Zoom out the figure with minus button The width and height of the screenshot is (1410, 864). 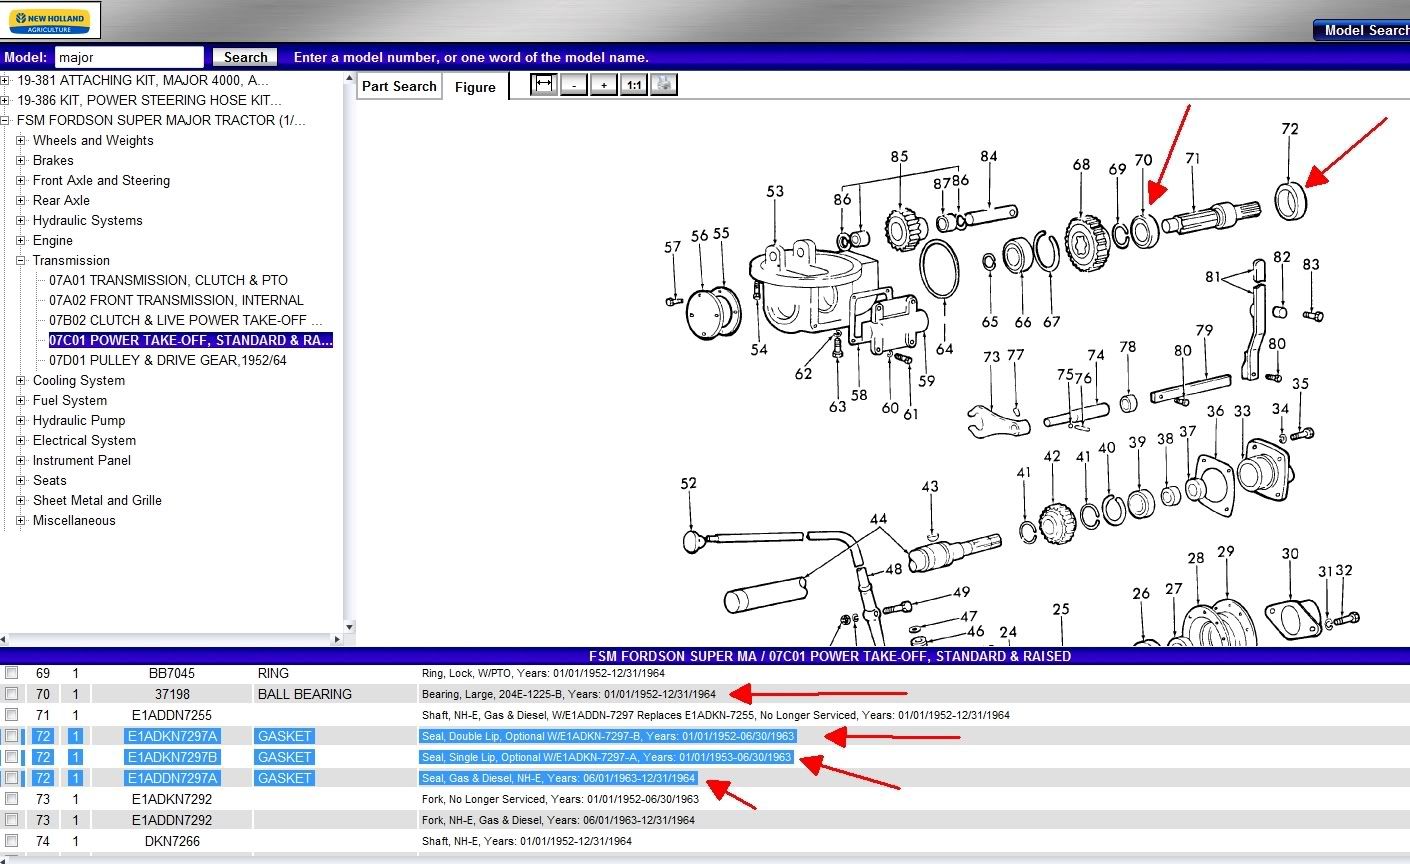point(573,85)
